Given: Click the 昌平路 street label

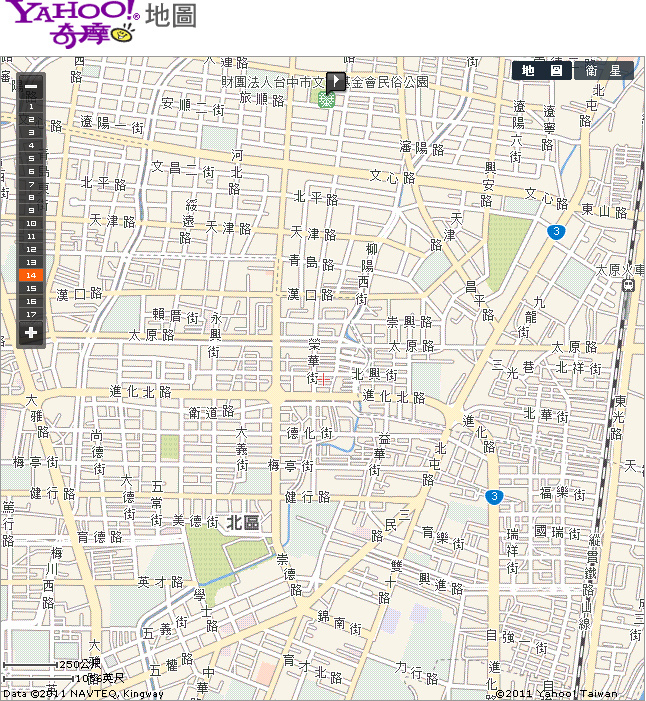Looking at the screenshot, I should [x=478, y=300].
